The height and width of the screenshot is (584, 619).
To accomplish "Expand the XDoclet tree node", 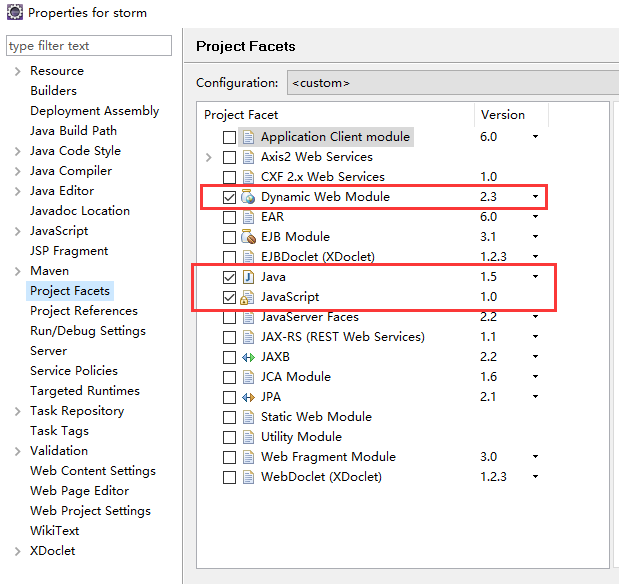I will pos(17,552).
